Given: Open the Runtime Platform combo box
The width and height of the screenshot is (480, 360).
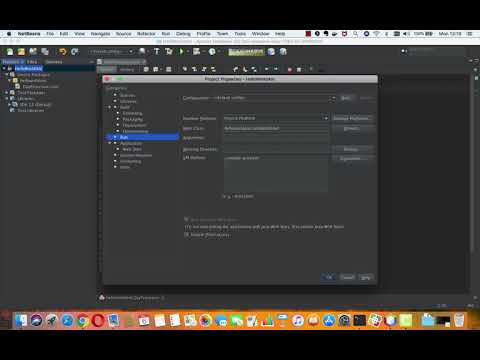Looking at the screenshot, I should click(x=276, y=118).
